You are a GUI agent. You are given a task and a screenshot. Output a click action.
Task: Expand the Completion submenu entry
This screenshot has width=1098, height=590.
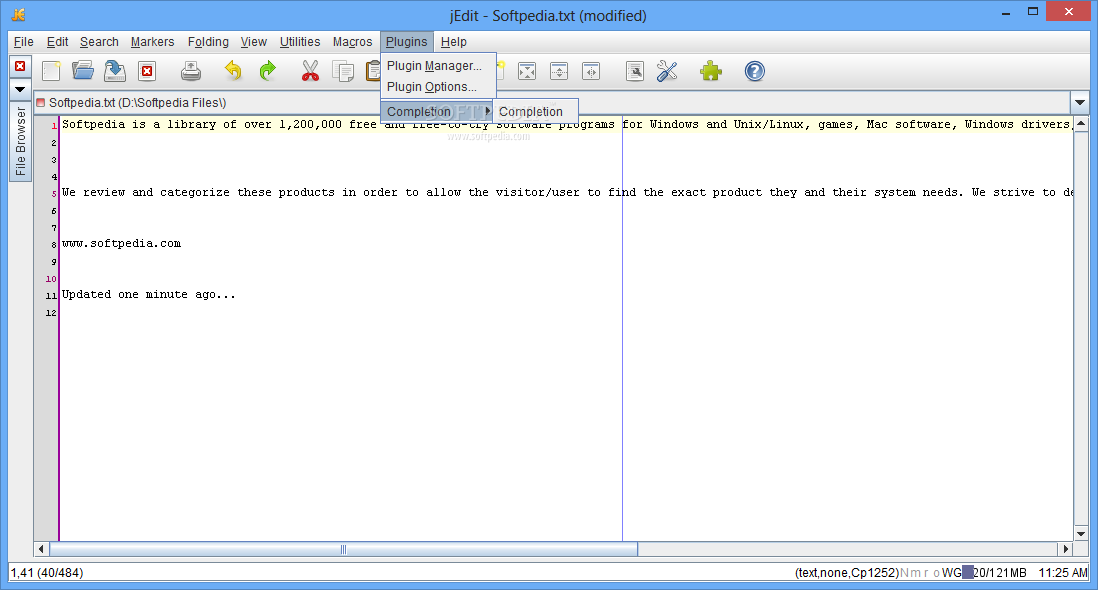click(x=436, y=111)
